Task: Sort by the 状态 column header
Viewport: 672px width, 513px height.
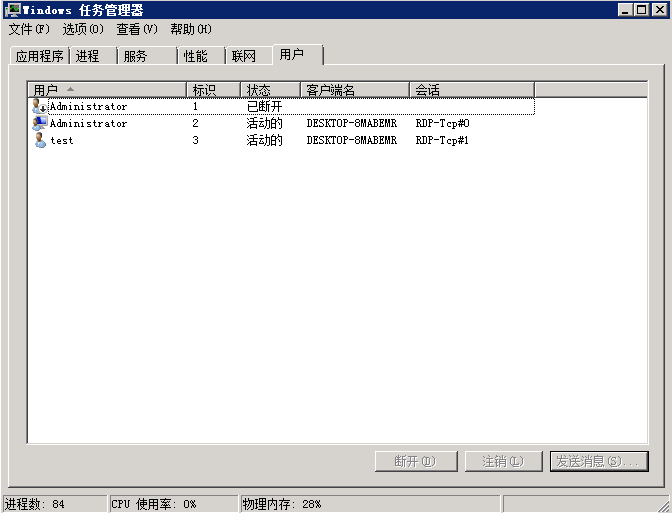Action: 270,90
